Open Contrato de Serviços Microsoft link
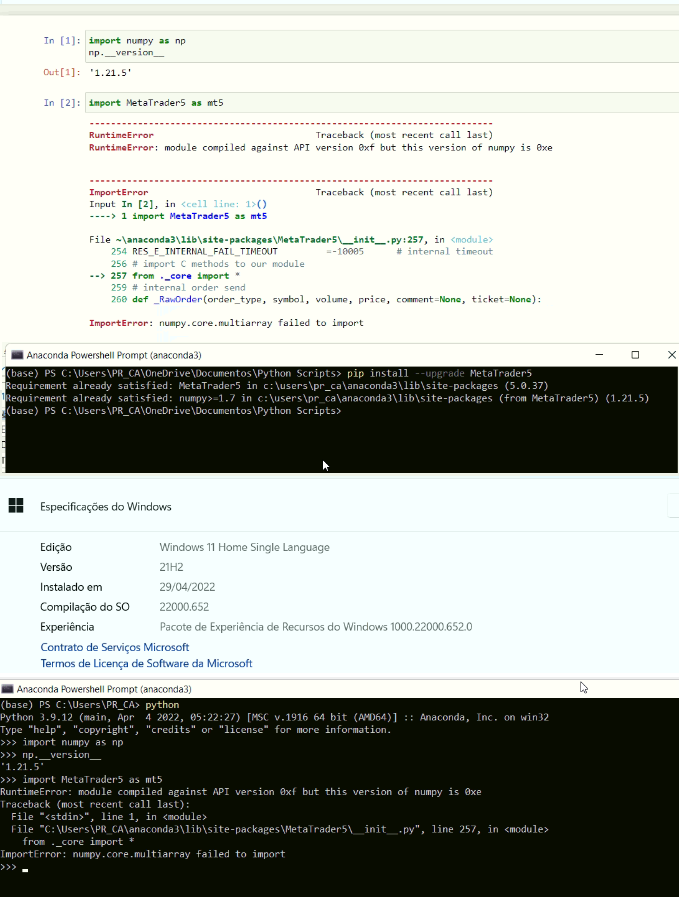Screen dimensions: 679x897 point(114,647)
